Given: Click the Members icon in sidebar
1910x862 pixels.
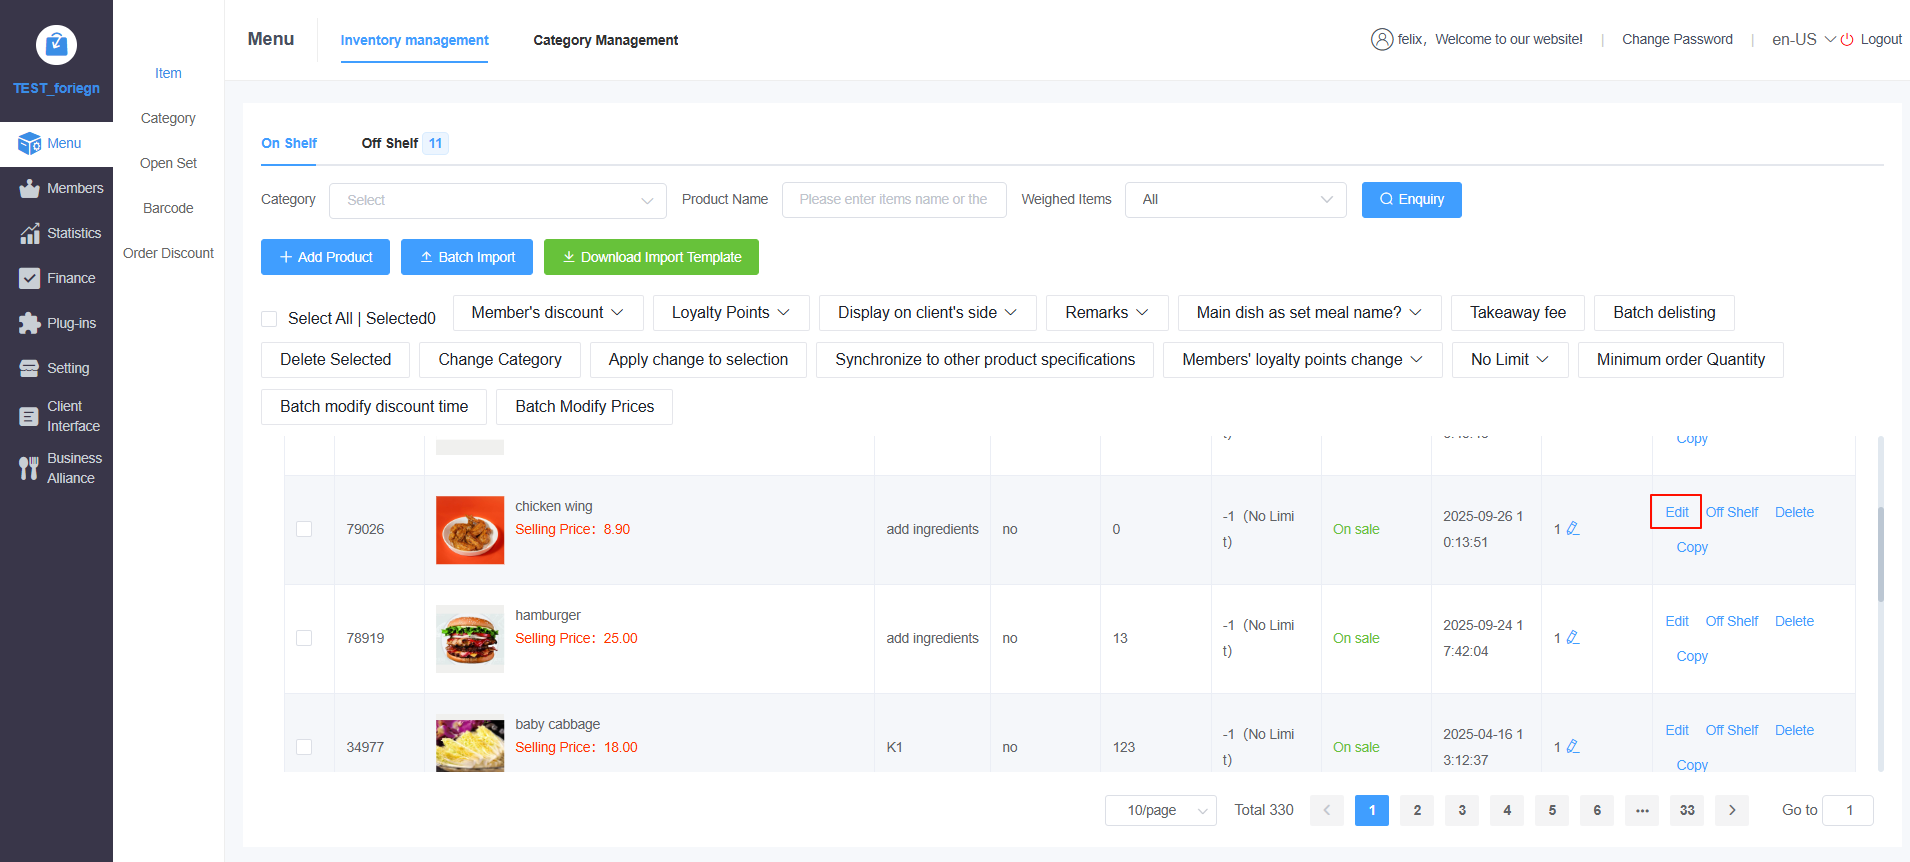Looking at the screenshot, I should pyautogui.click(x=29, y=189).
